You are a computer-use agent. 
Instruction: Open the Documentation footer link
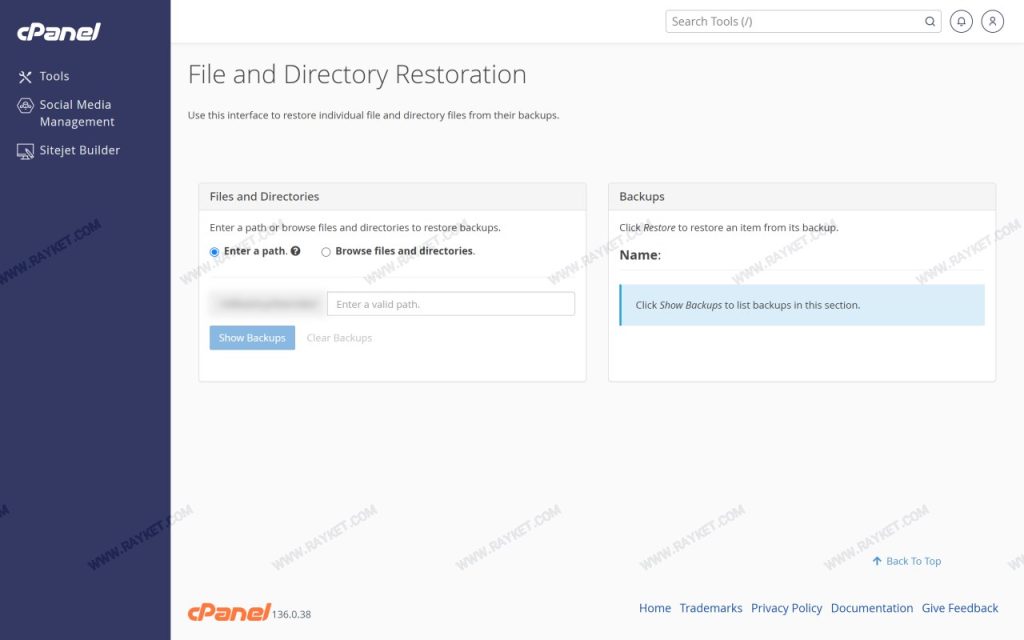tap(872, 608)
